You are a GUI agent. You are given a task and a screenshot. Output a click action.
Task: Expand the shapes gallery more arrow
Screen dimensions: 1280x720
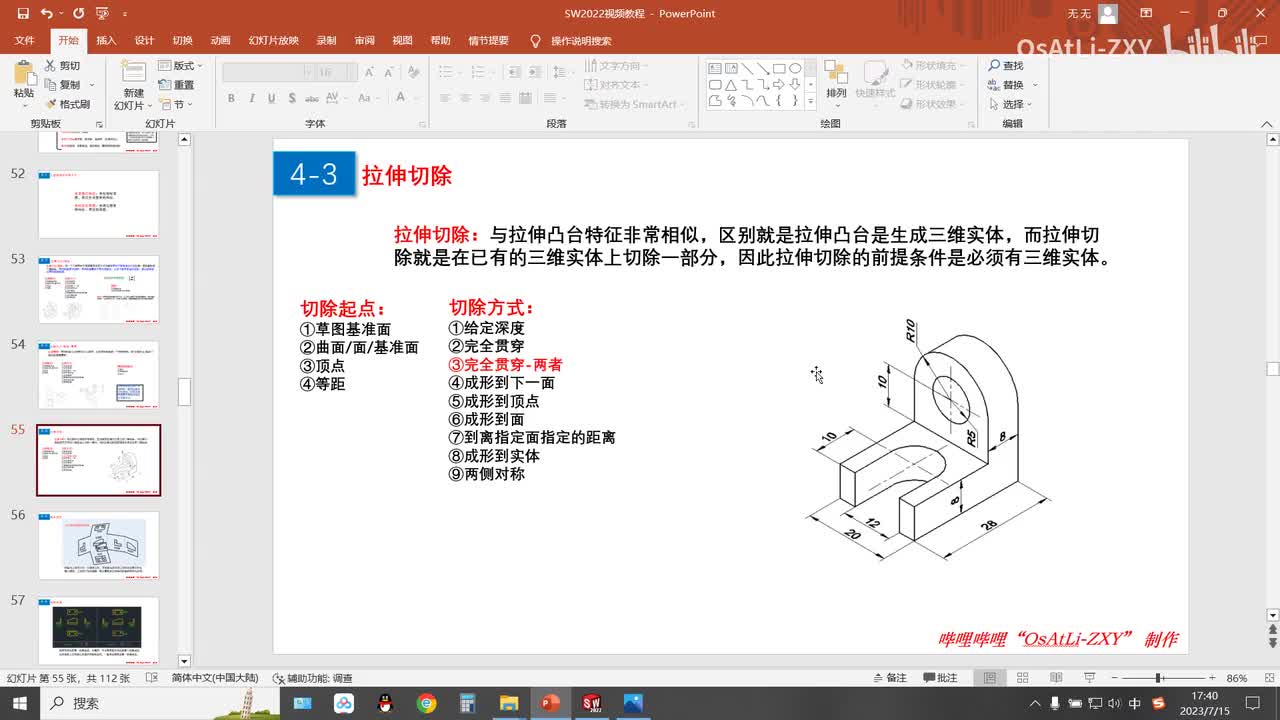point(810,101)
